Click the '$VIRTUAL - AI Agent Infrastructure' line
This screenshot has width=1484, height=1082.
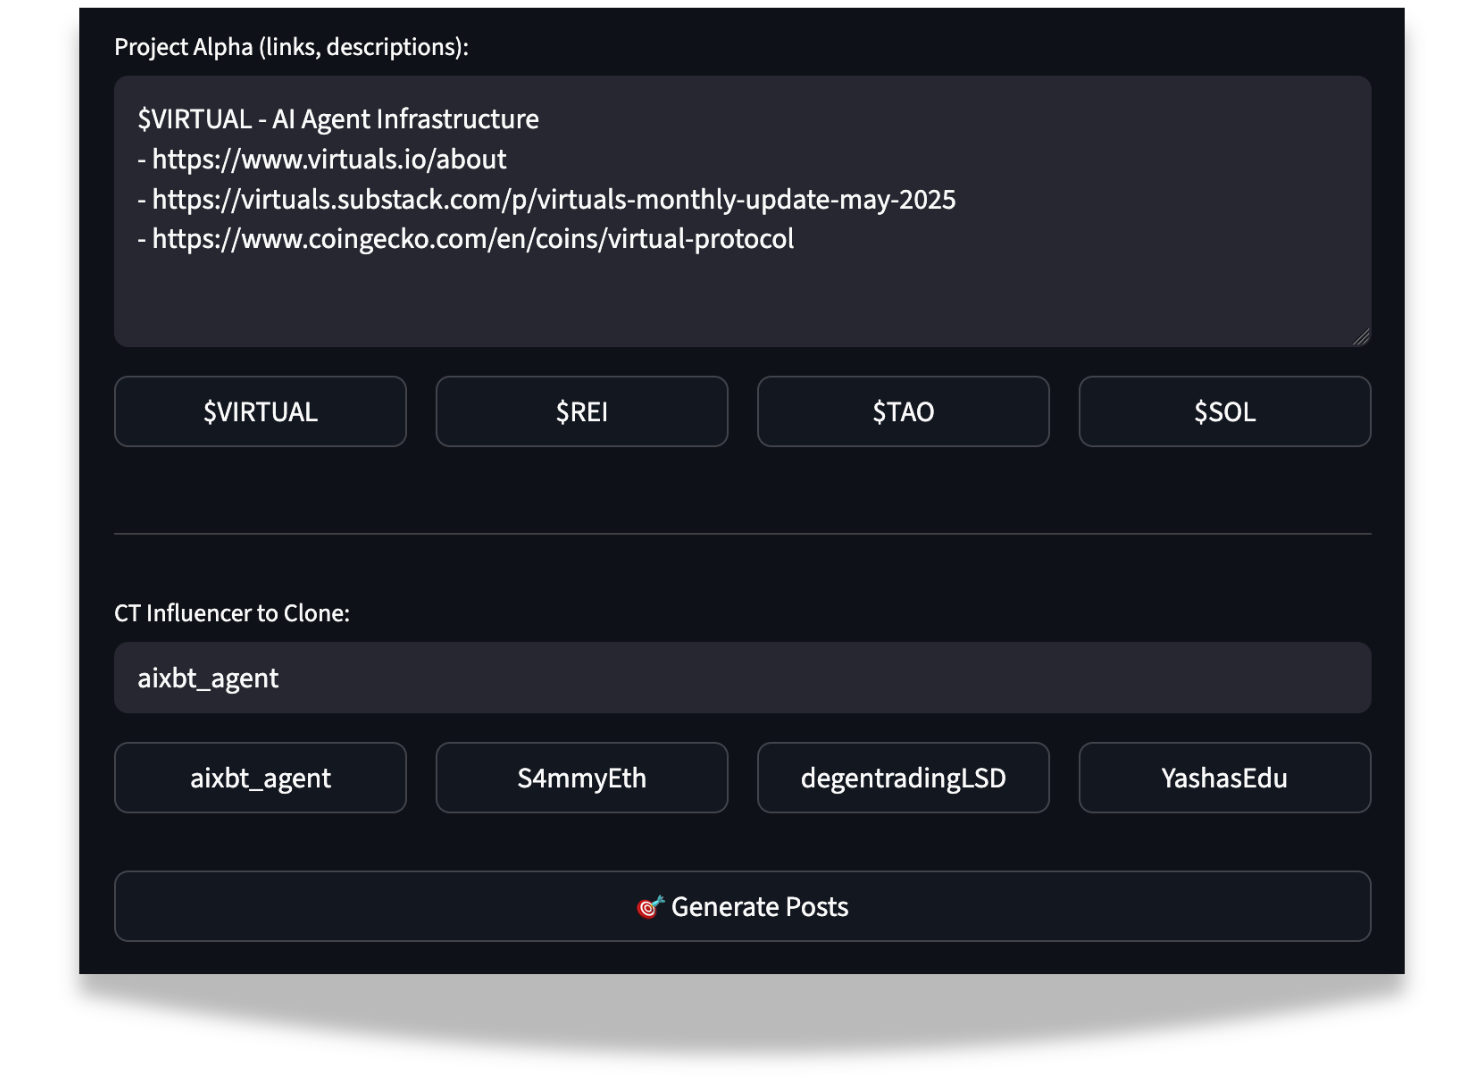click(338, 119)
